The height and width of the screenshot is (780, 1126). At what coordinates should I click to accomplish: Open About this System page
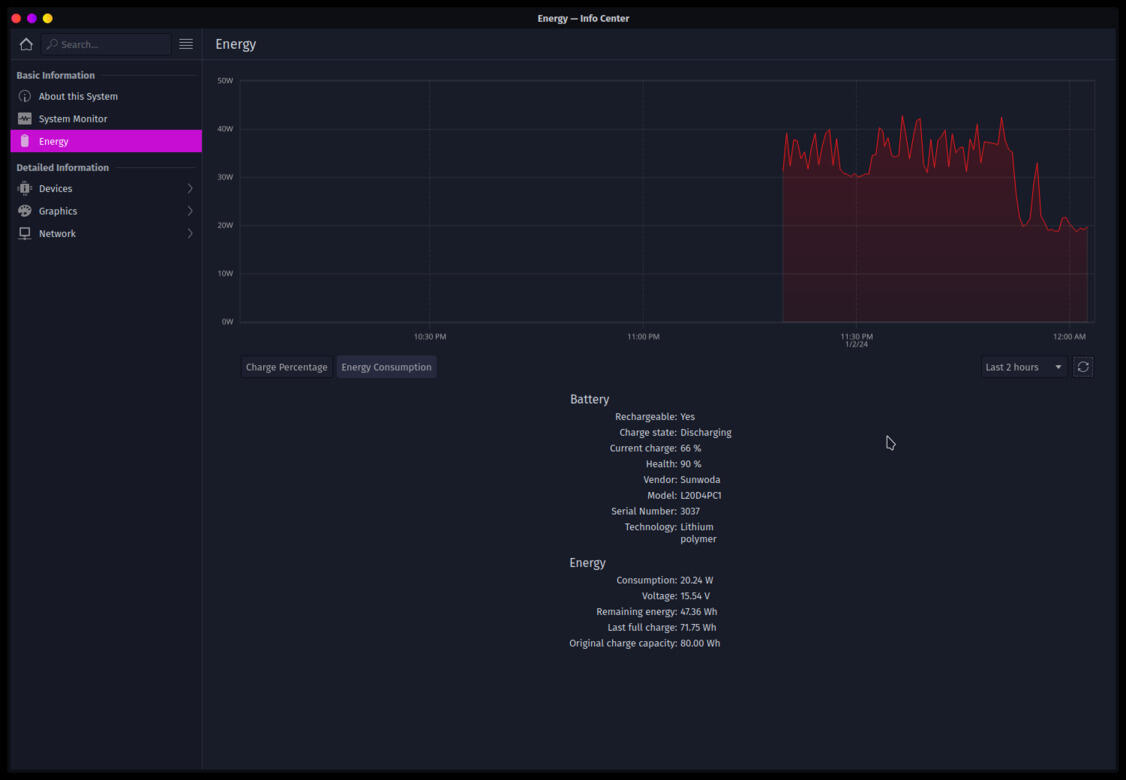pyautogui.click(x=106, y=96)
